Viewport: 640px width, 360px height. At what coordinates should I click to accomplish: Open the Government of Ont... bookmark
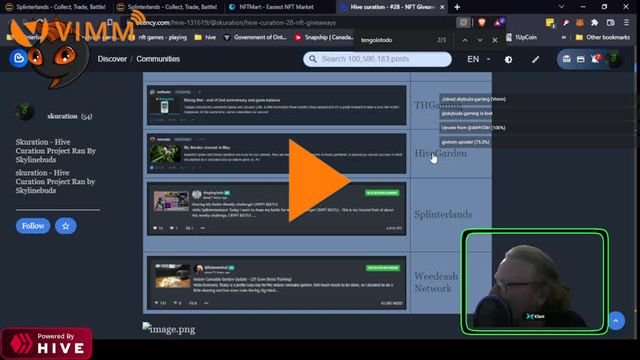click(255, 37)
